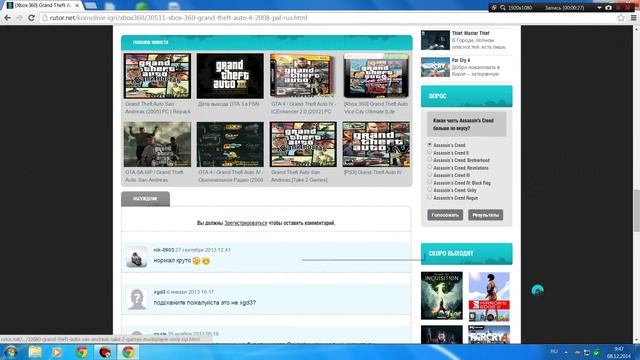Bookmark this page with the star icon
640x360 pixels.
621,18
